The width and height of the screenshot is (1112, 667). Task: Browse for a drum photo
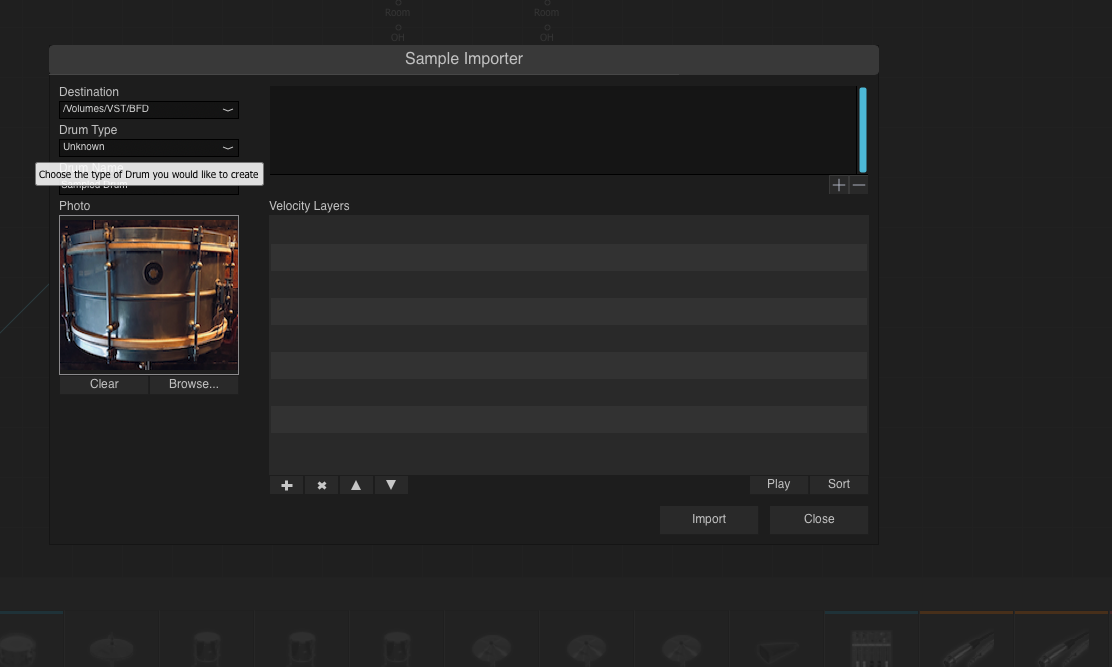point(194,384)
